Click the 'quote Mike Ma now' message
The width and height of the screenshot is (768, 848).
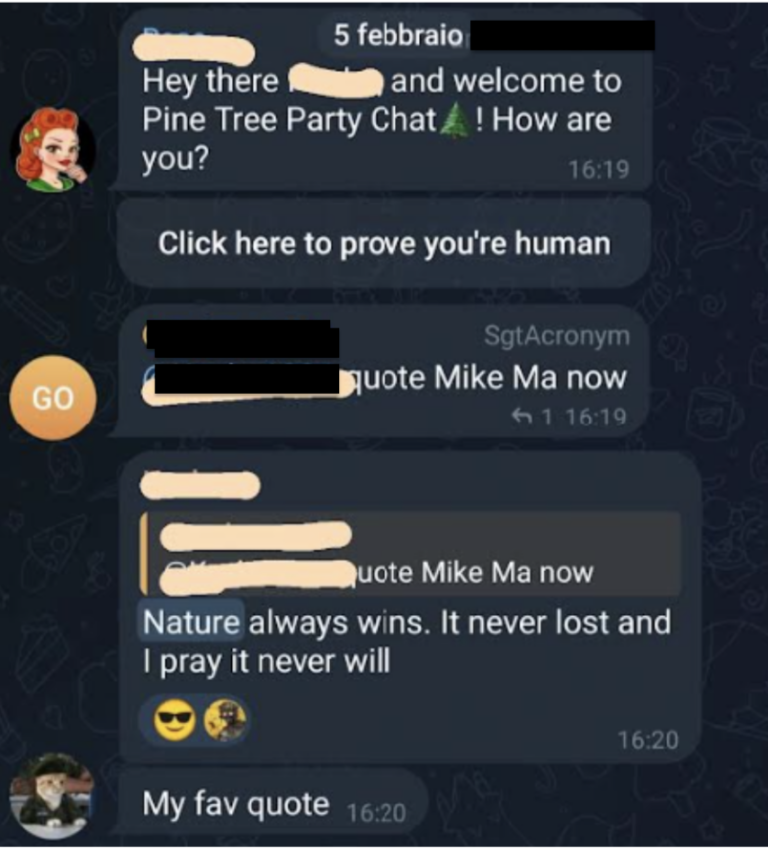point(489,377)
